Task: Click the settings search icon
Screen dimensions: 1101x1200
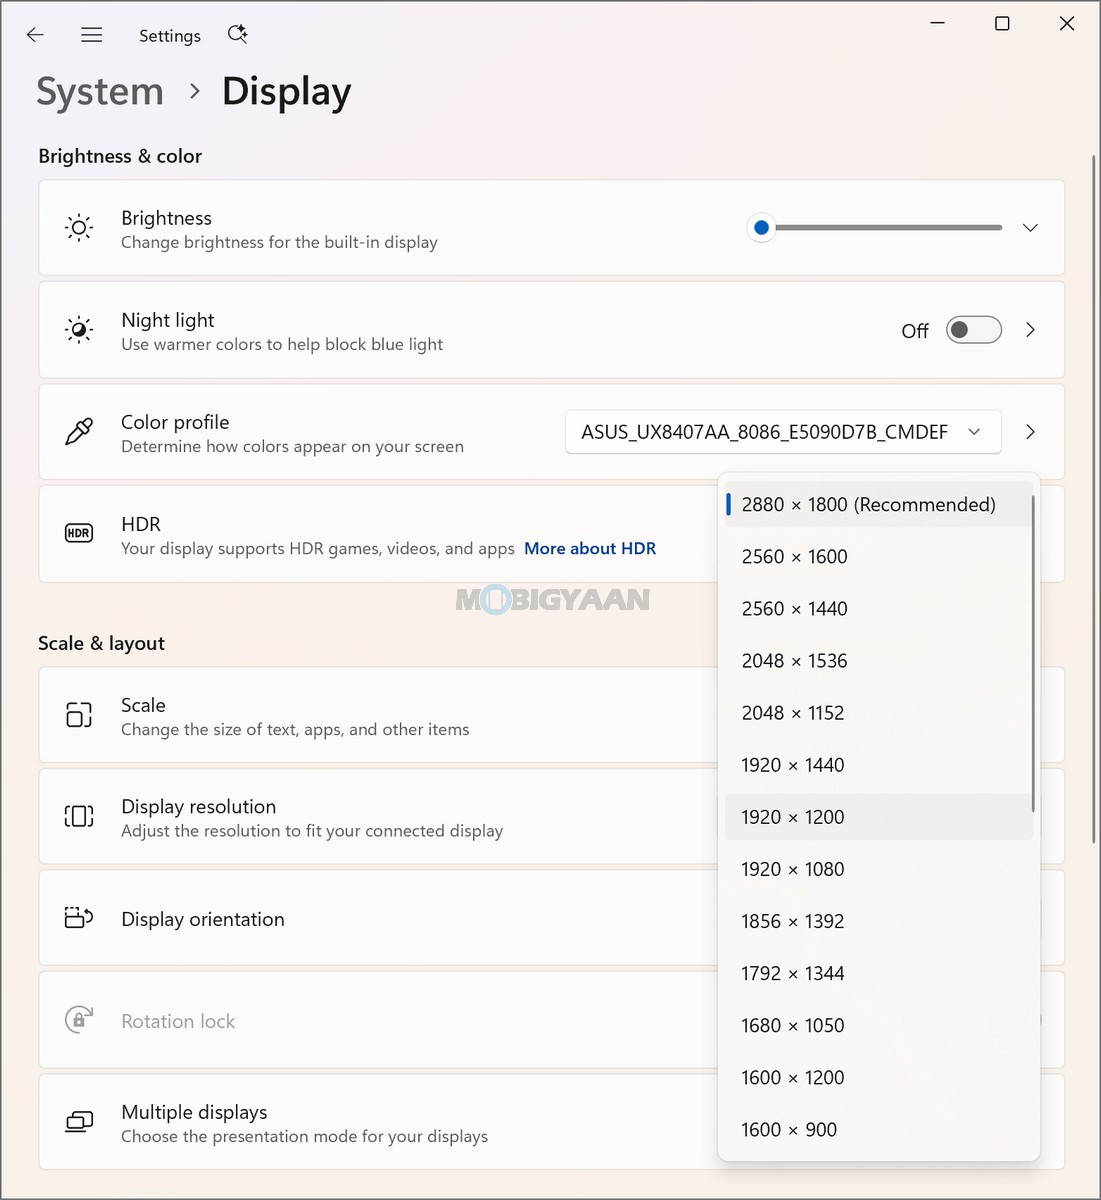Action: [237, 34]
